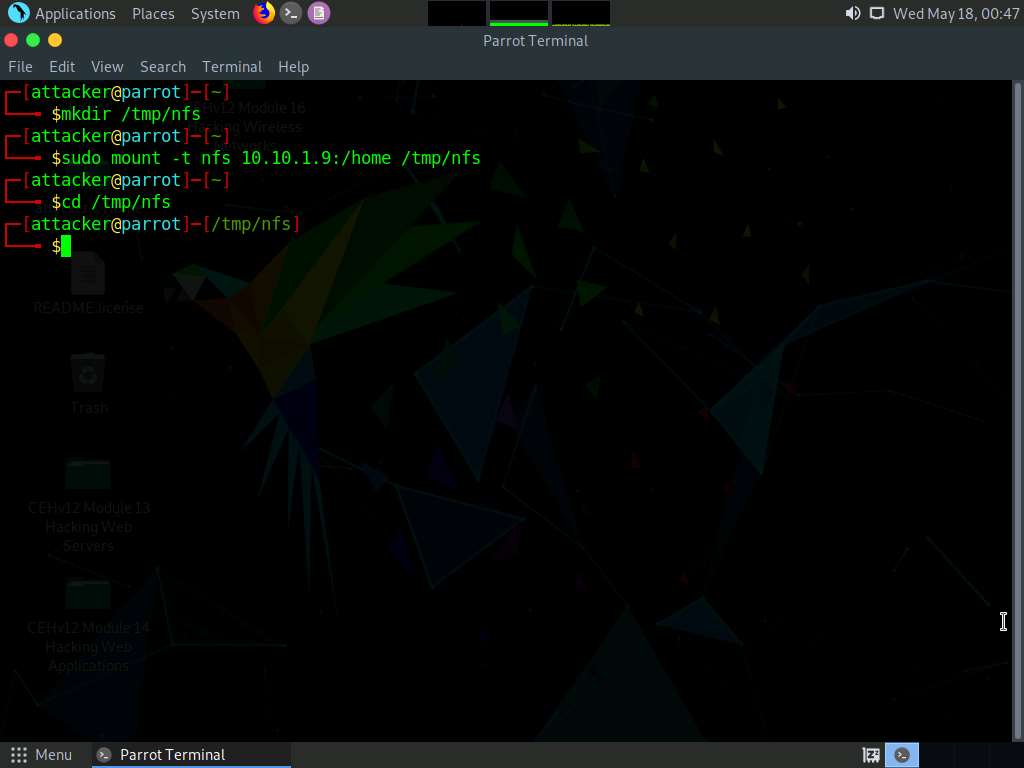Click the purple text editor launcher icon

(x=318, y=13)
